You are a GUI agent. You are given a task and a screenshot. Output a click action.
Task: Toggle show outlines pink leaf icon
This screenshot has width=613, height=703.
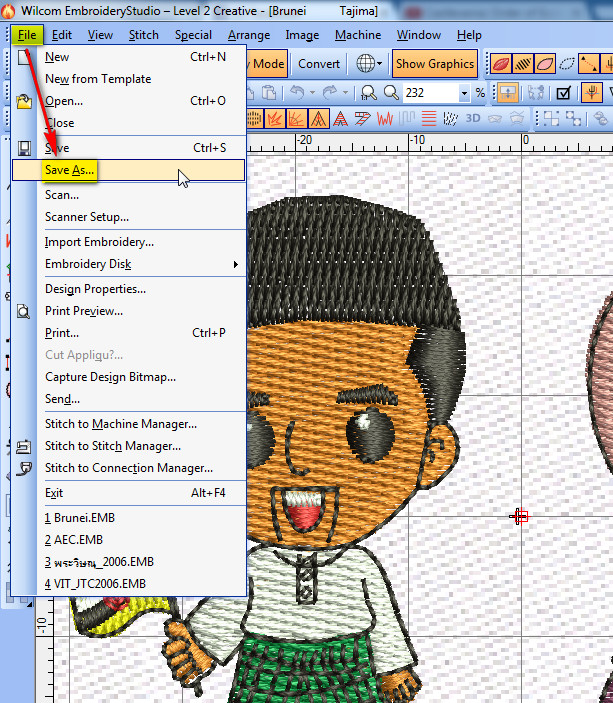coord(545,64)
